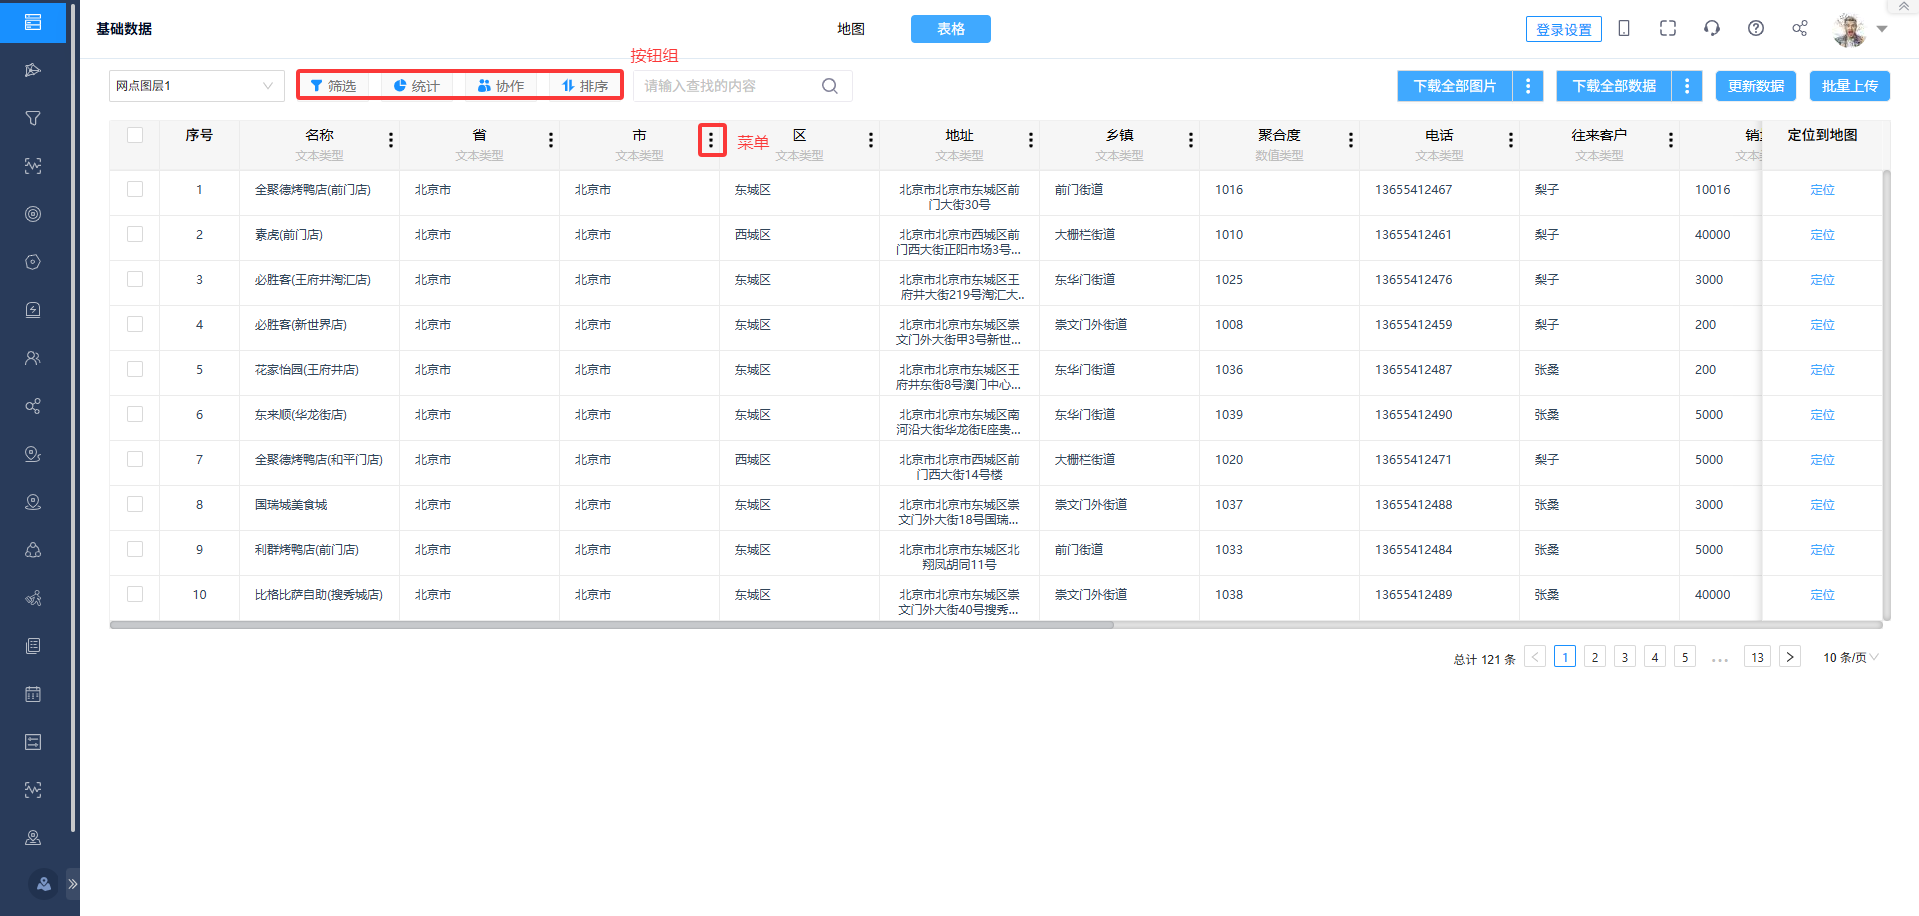Open the calendar icon in left sidebar
The image size is (1919, 916).
click(33, 694)
